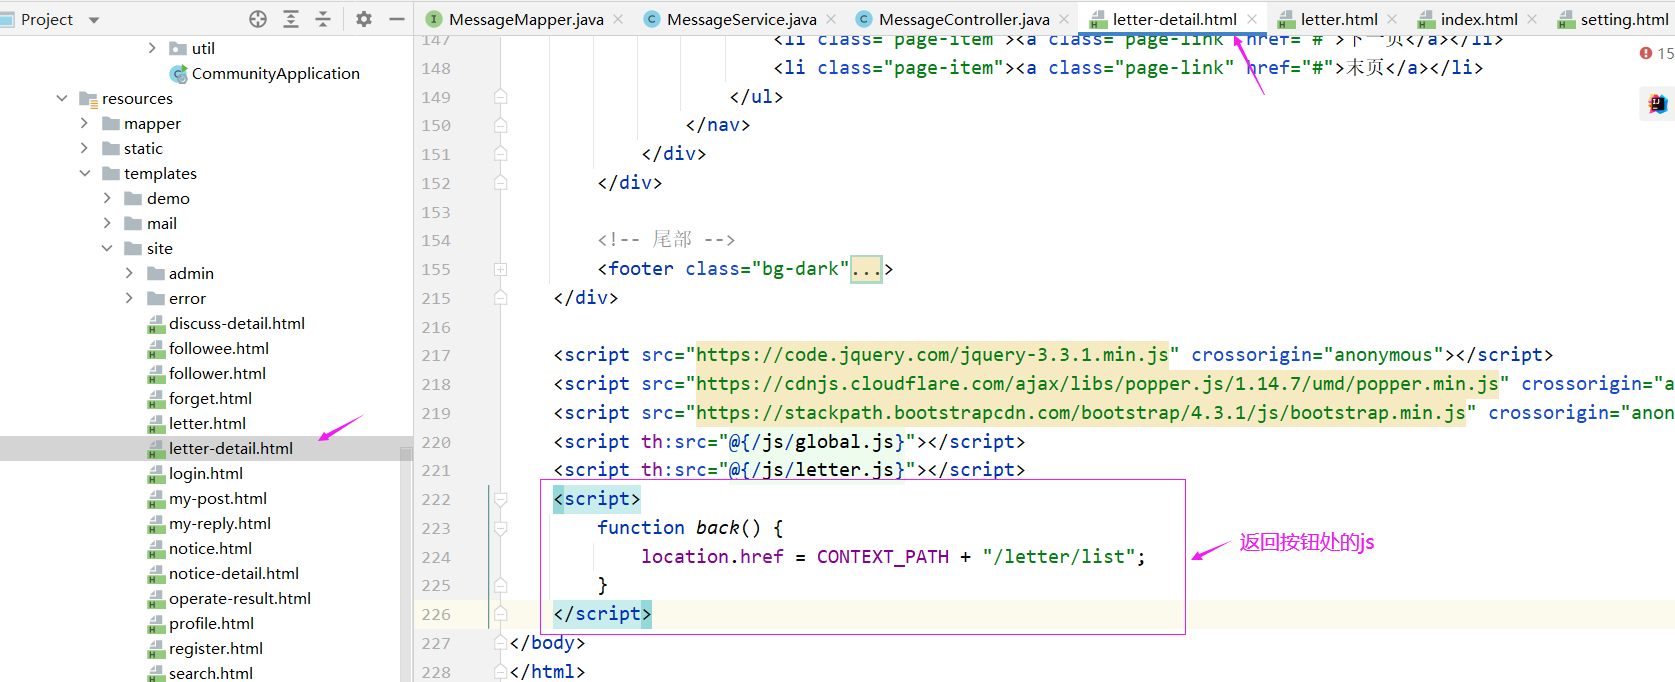Expand the folded footer block at line 155
1675x682 pixels.
[x=500, y=269]
